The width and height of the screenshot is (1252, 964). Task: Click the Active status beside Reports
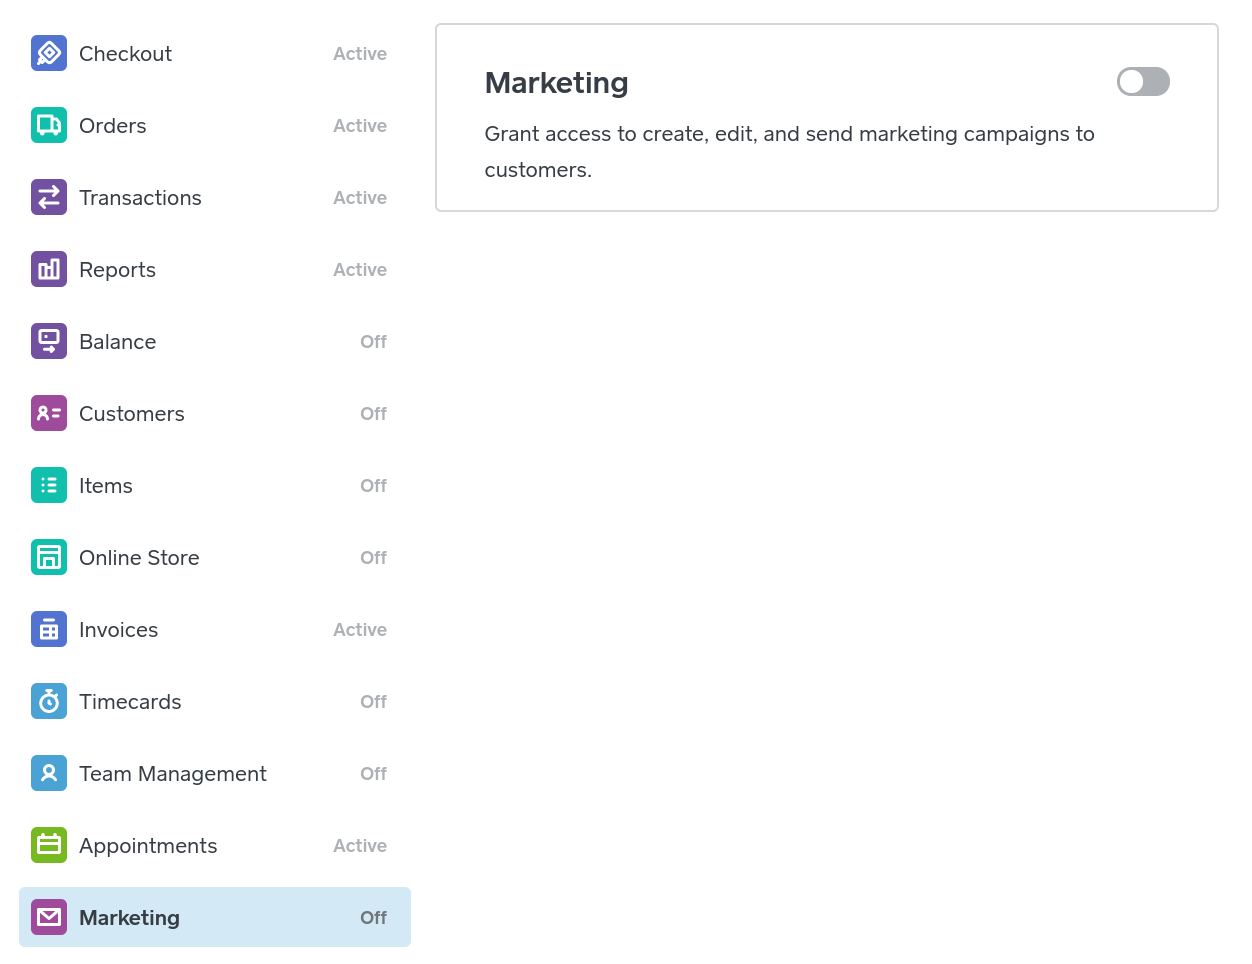pyautogui.click(x=360, y=270)
